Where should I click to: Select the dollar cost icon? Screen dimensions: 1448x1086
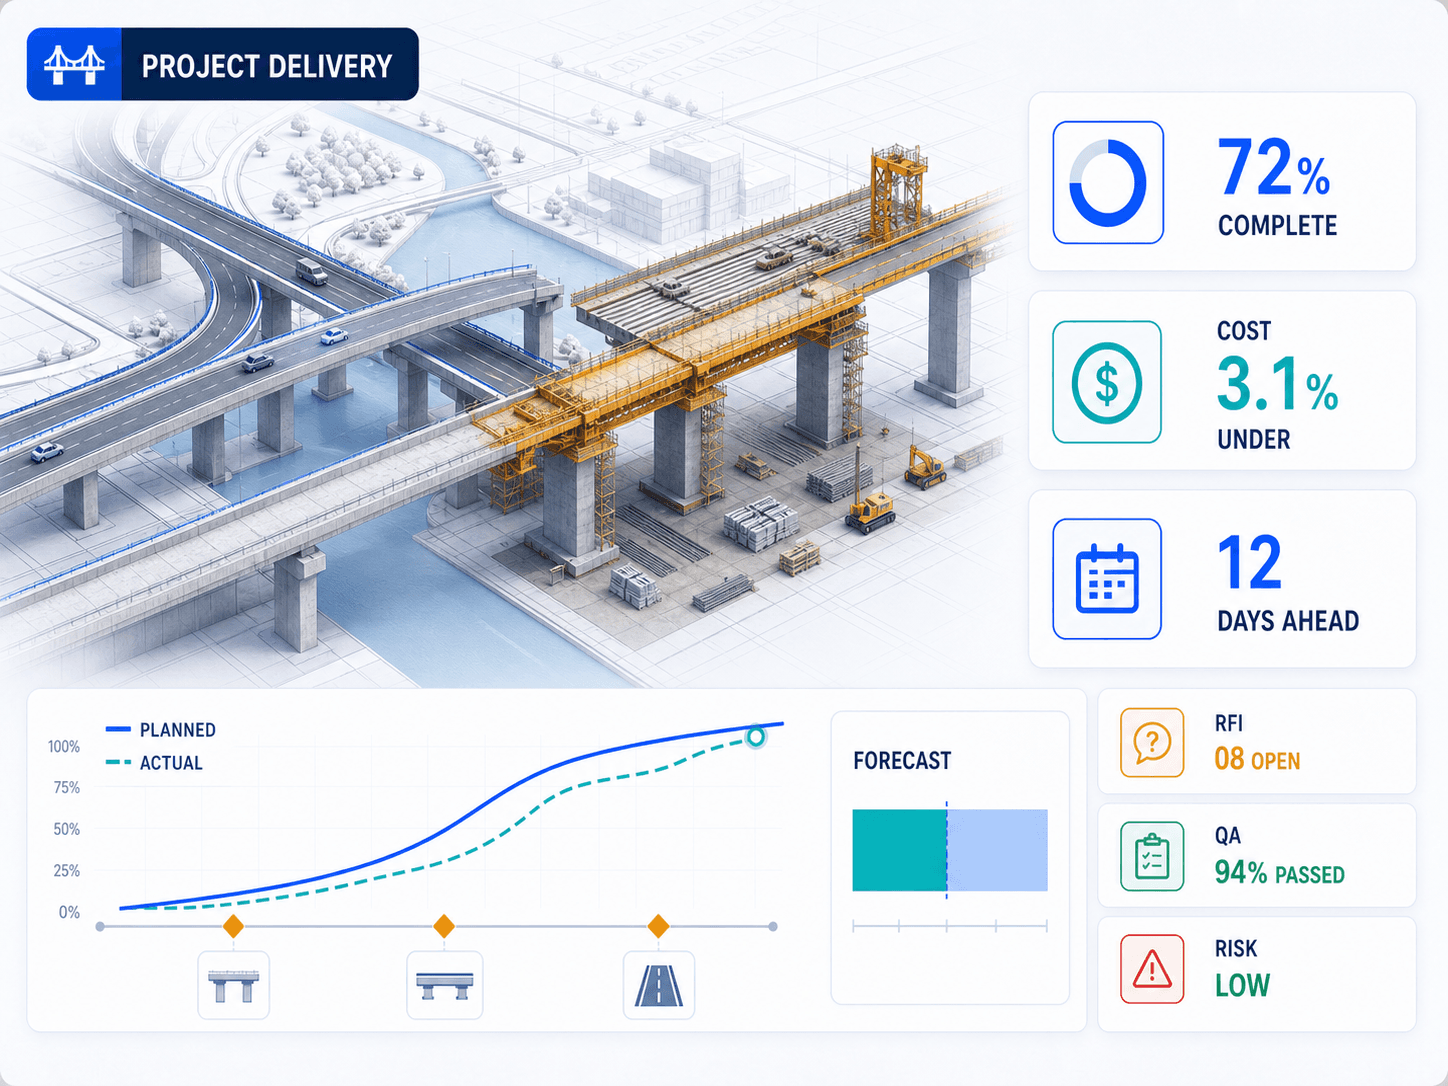point(1107,382)
